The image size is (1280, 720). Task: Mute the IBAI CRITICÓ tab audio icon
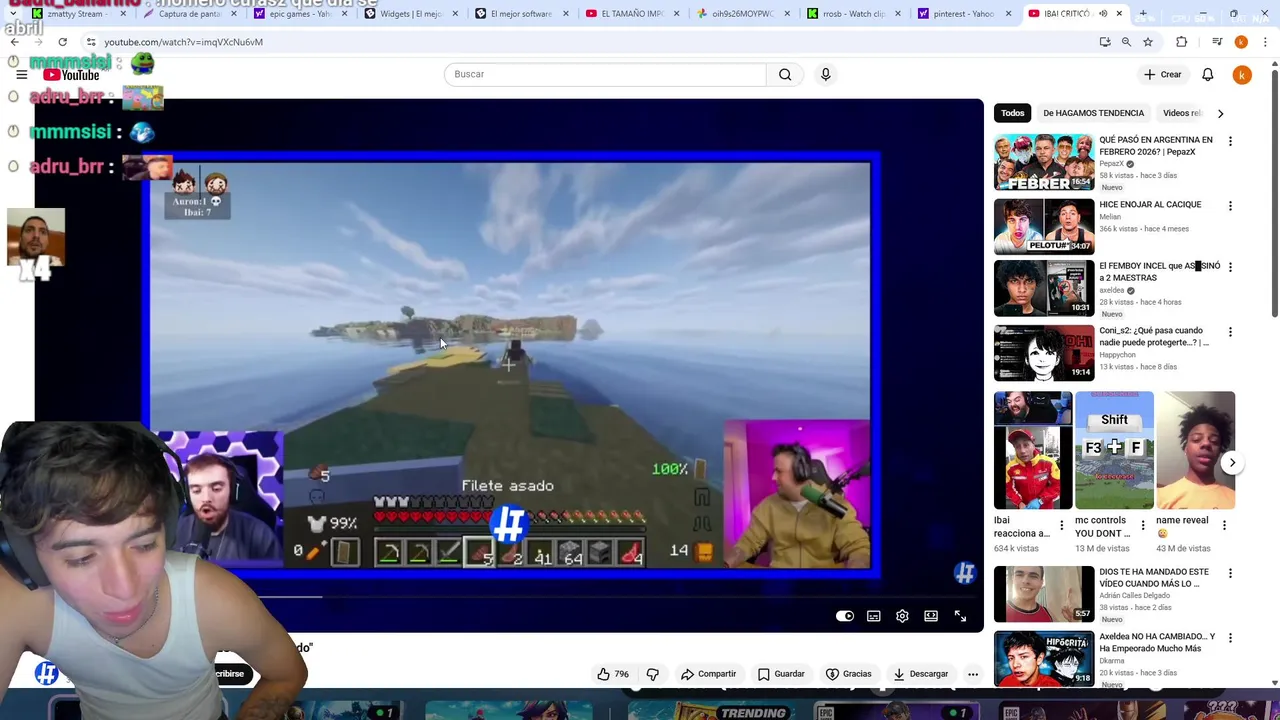(x=1103, y=14)
